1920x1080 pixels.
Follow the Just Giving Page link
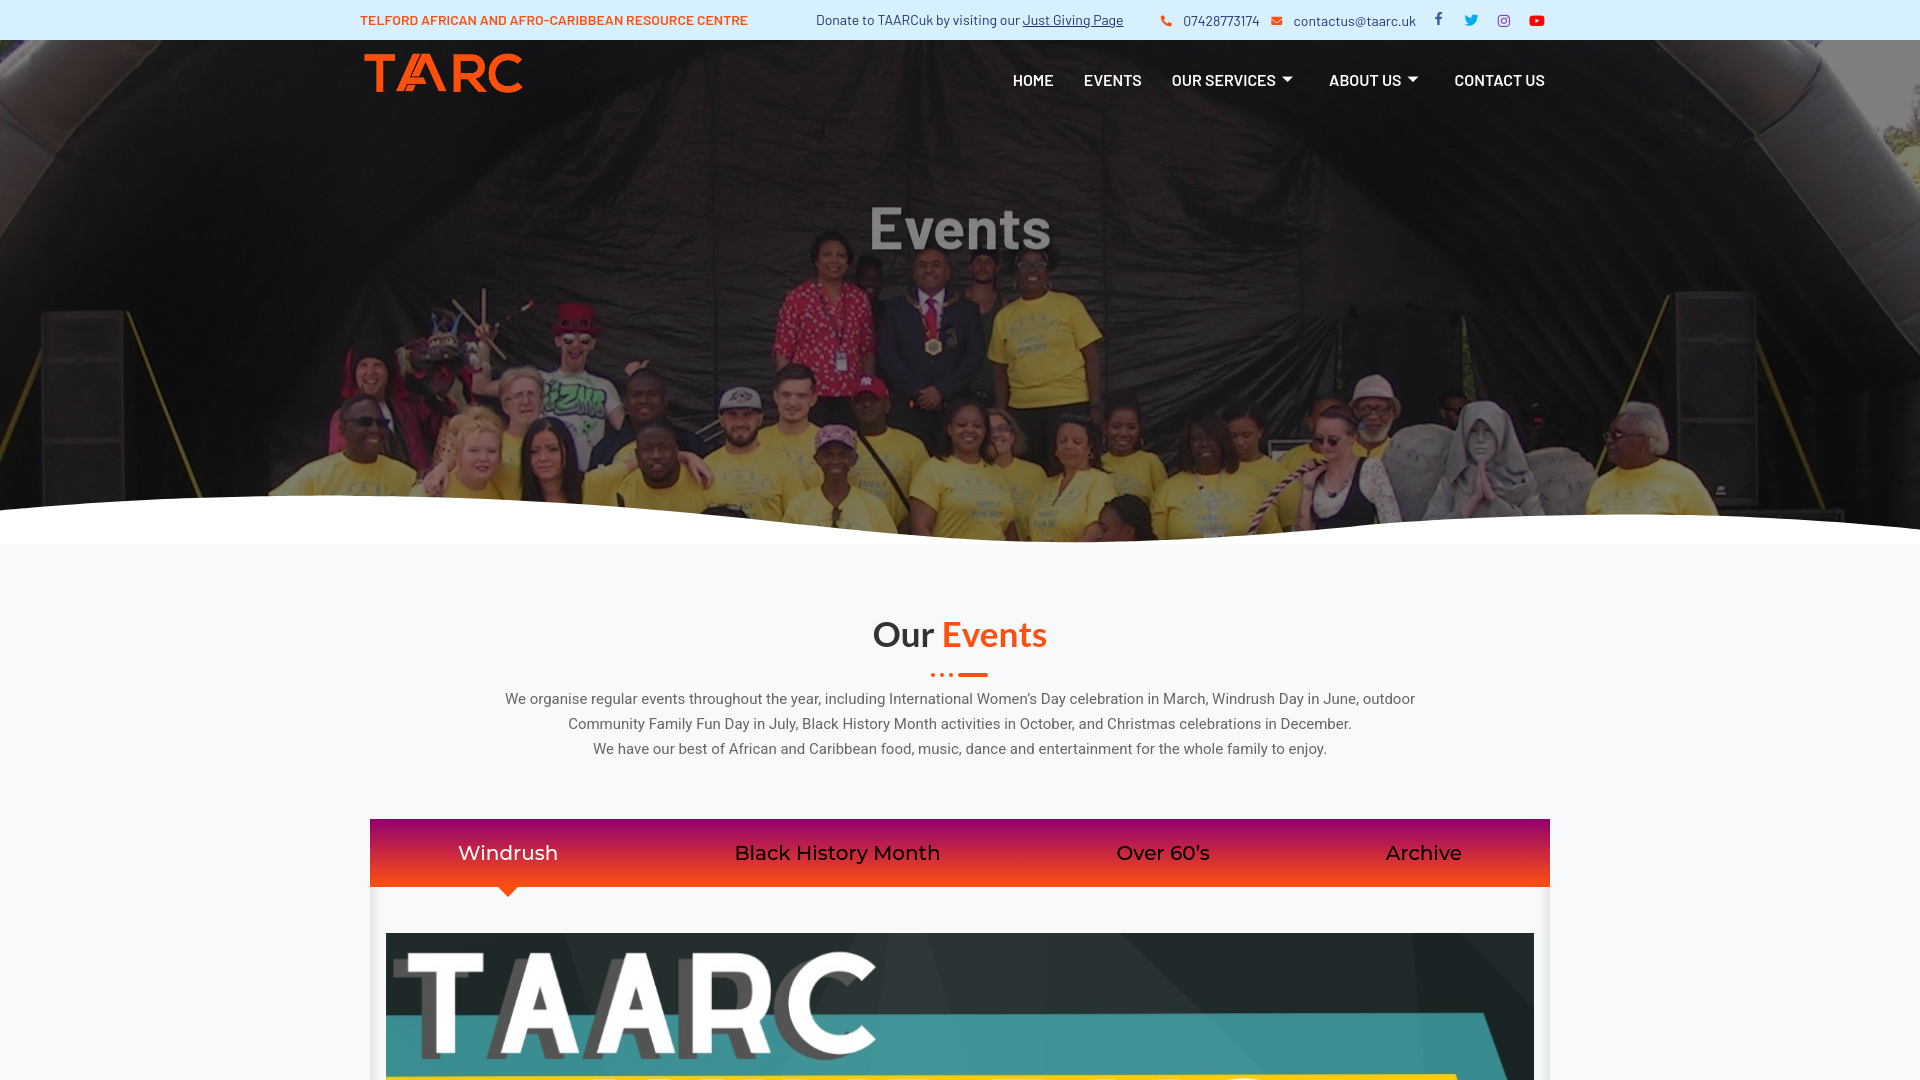click(1072, 20)
